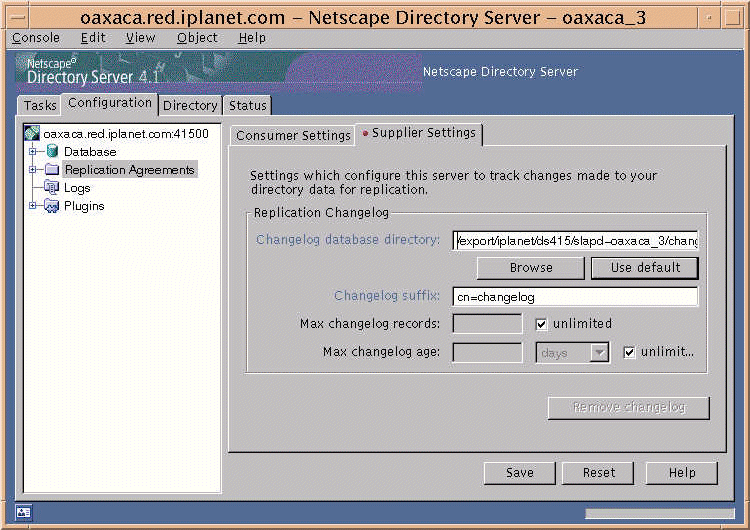Screen dimensions: 750x530
Task: Click the Changelog database directory field
Action: coord(575,241)
